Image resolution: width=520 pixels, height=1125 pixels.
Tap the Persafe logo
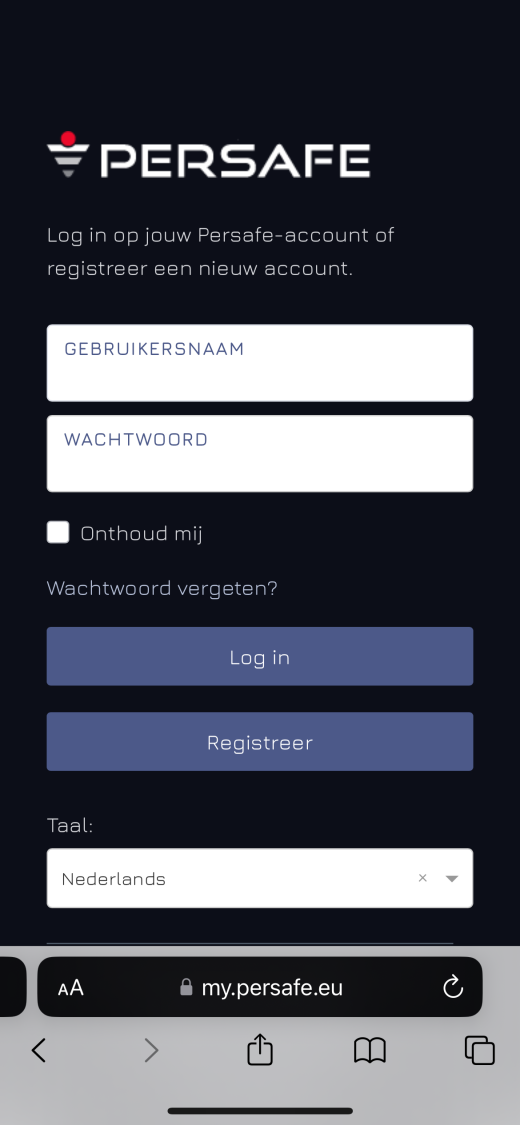click(209, 155)
